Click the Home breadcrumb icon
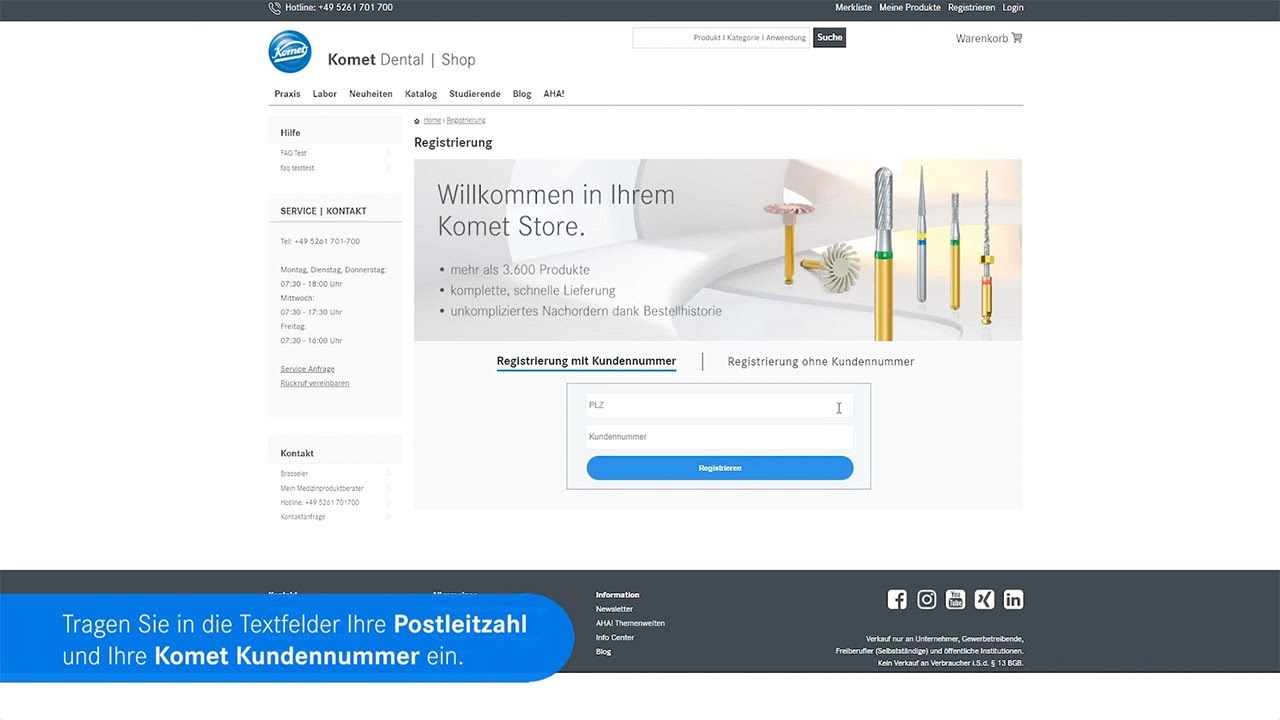 (417, 121)
